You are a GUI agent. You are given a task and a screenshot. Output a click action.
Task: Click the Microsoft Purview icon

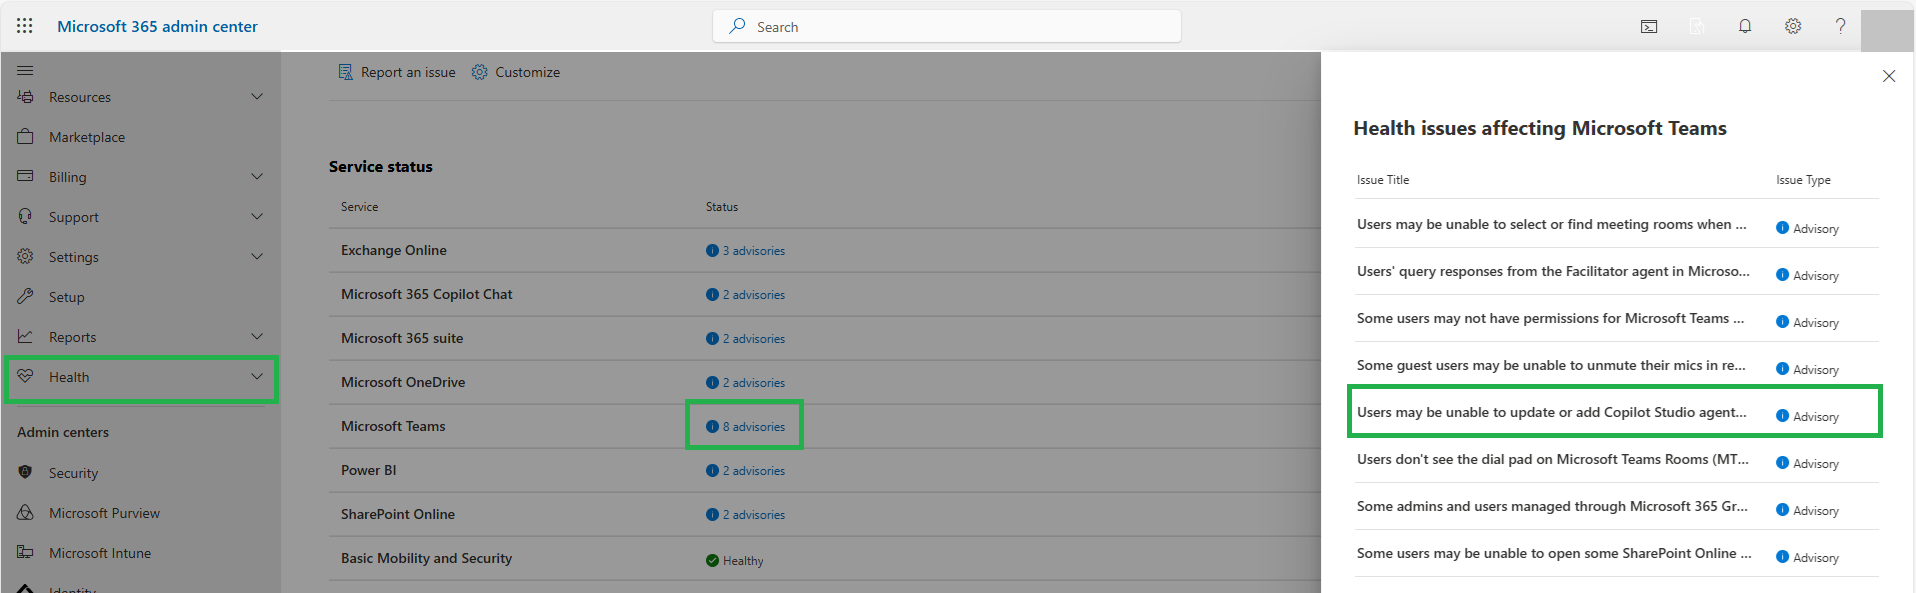26,512
